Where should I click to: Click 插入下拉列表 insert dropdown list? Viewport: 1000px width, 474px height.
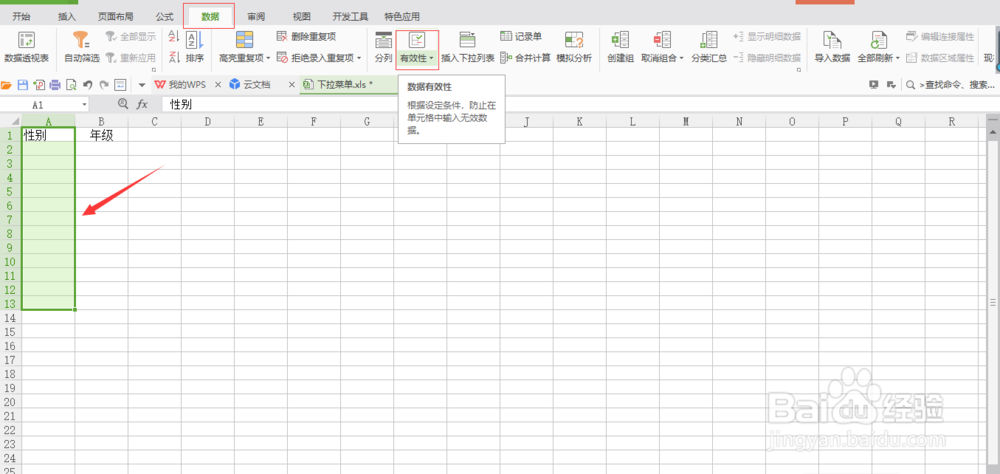coord(467,47)
